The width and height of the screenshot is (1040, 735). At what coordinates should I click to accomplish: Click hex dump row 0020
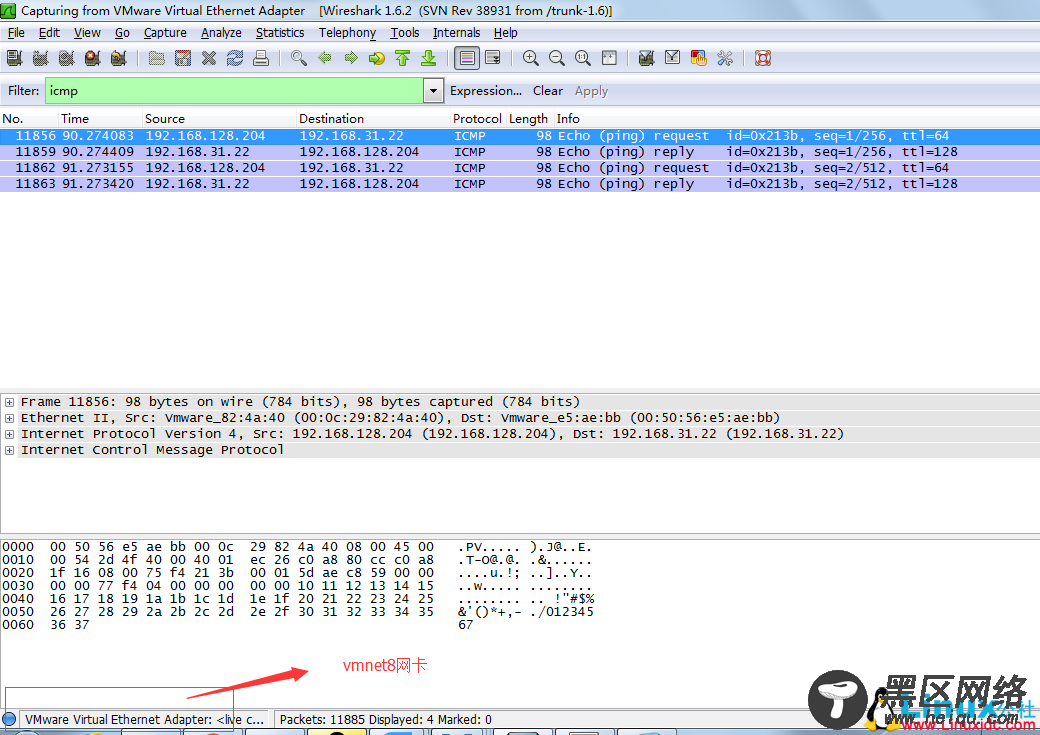pyautogui.click(x=297, y=573)
